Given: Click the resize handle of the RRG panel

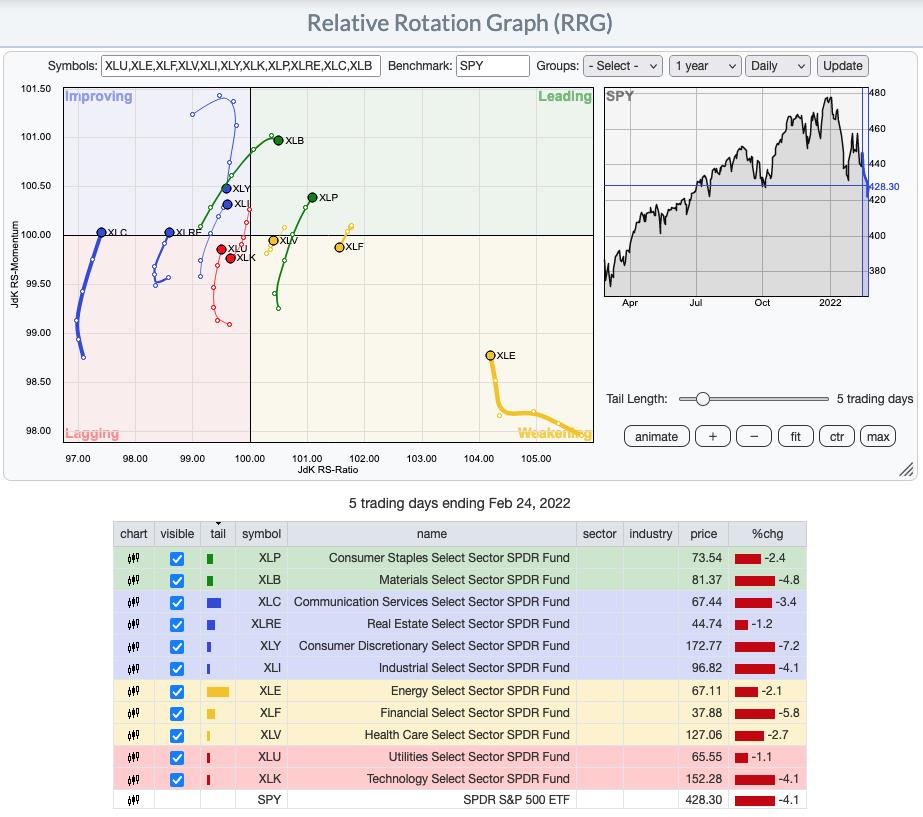Looking at the screenshot, I should (x=907, y=469).
